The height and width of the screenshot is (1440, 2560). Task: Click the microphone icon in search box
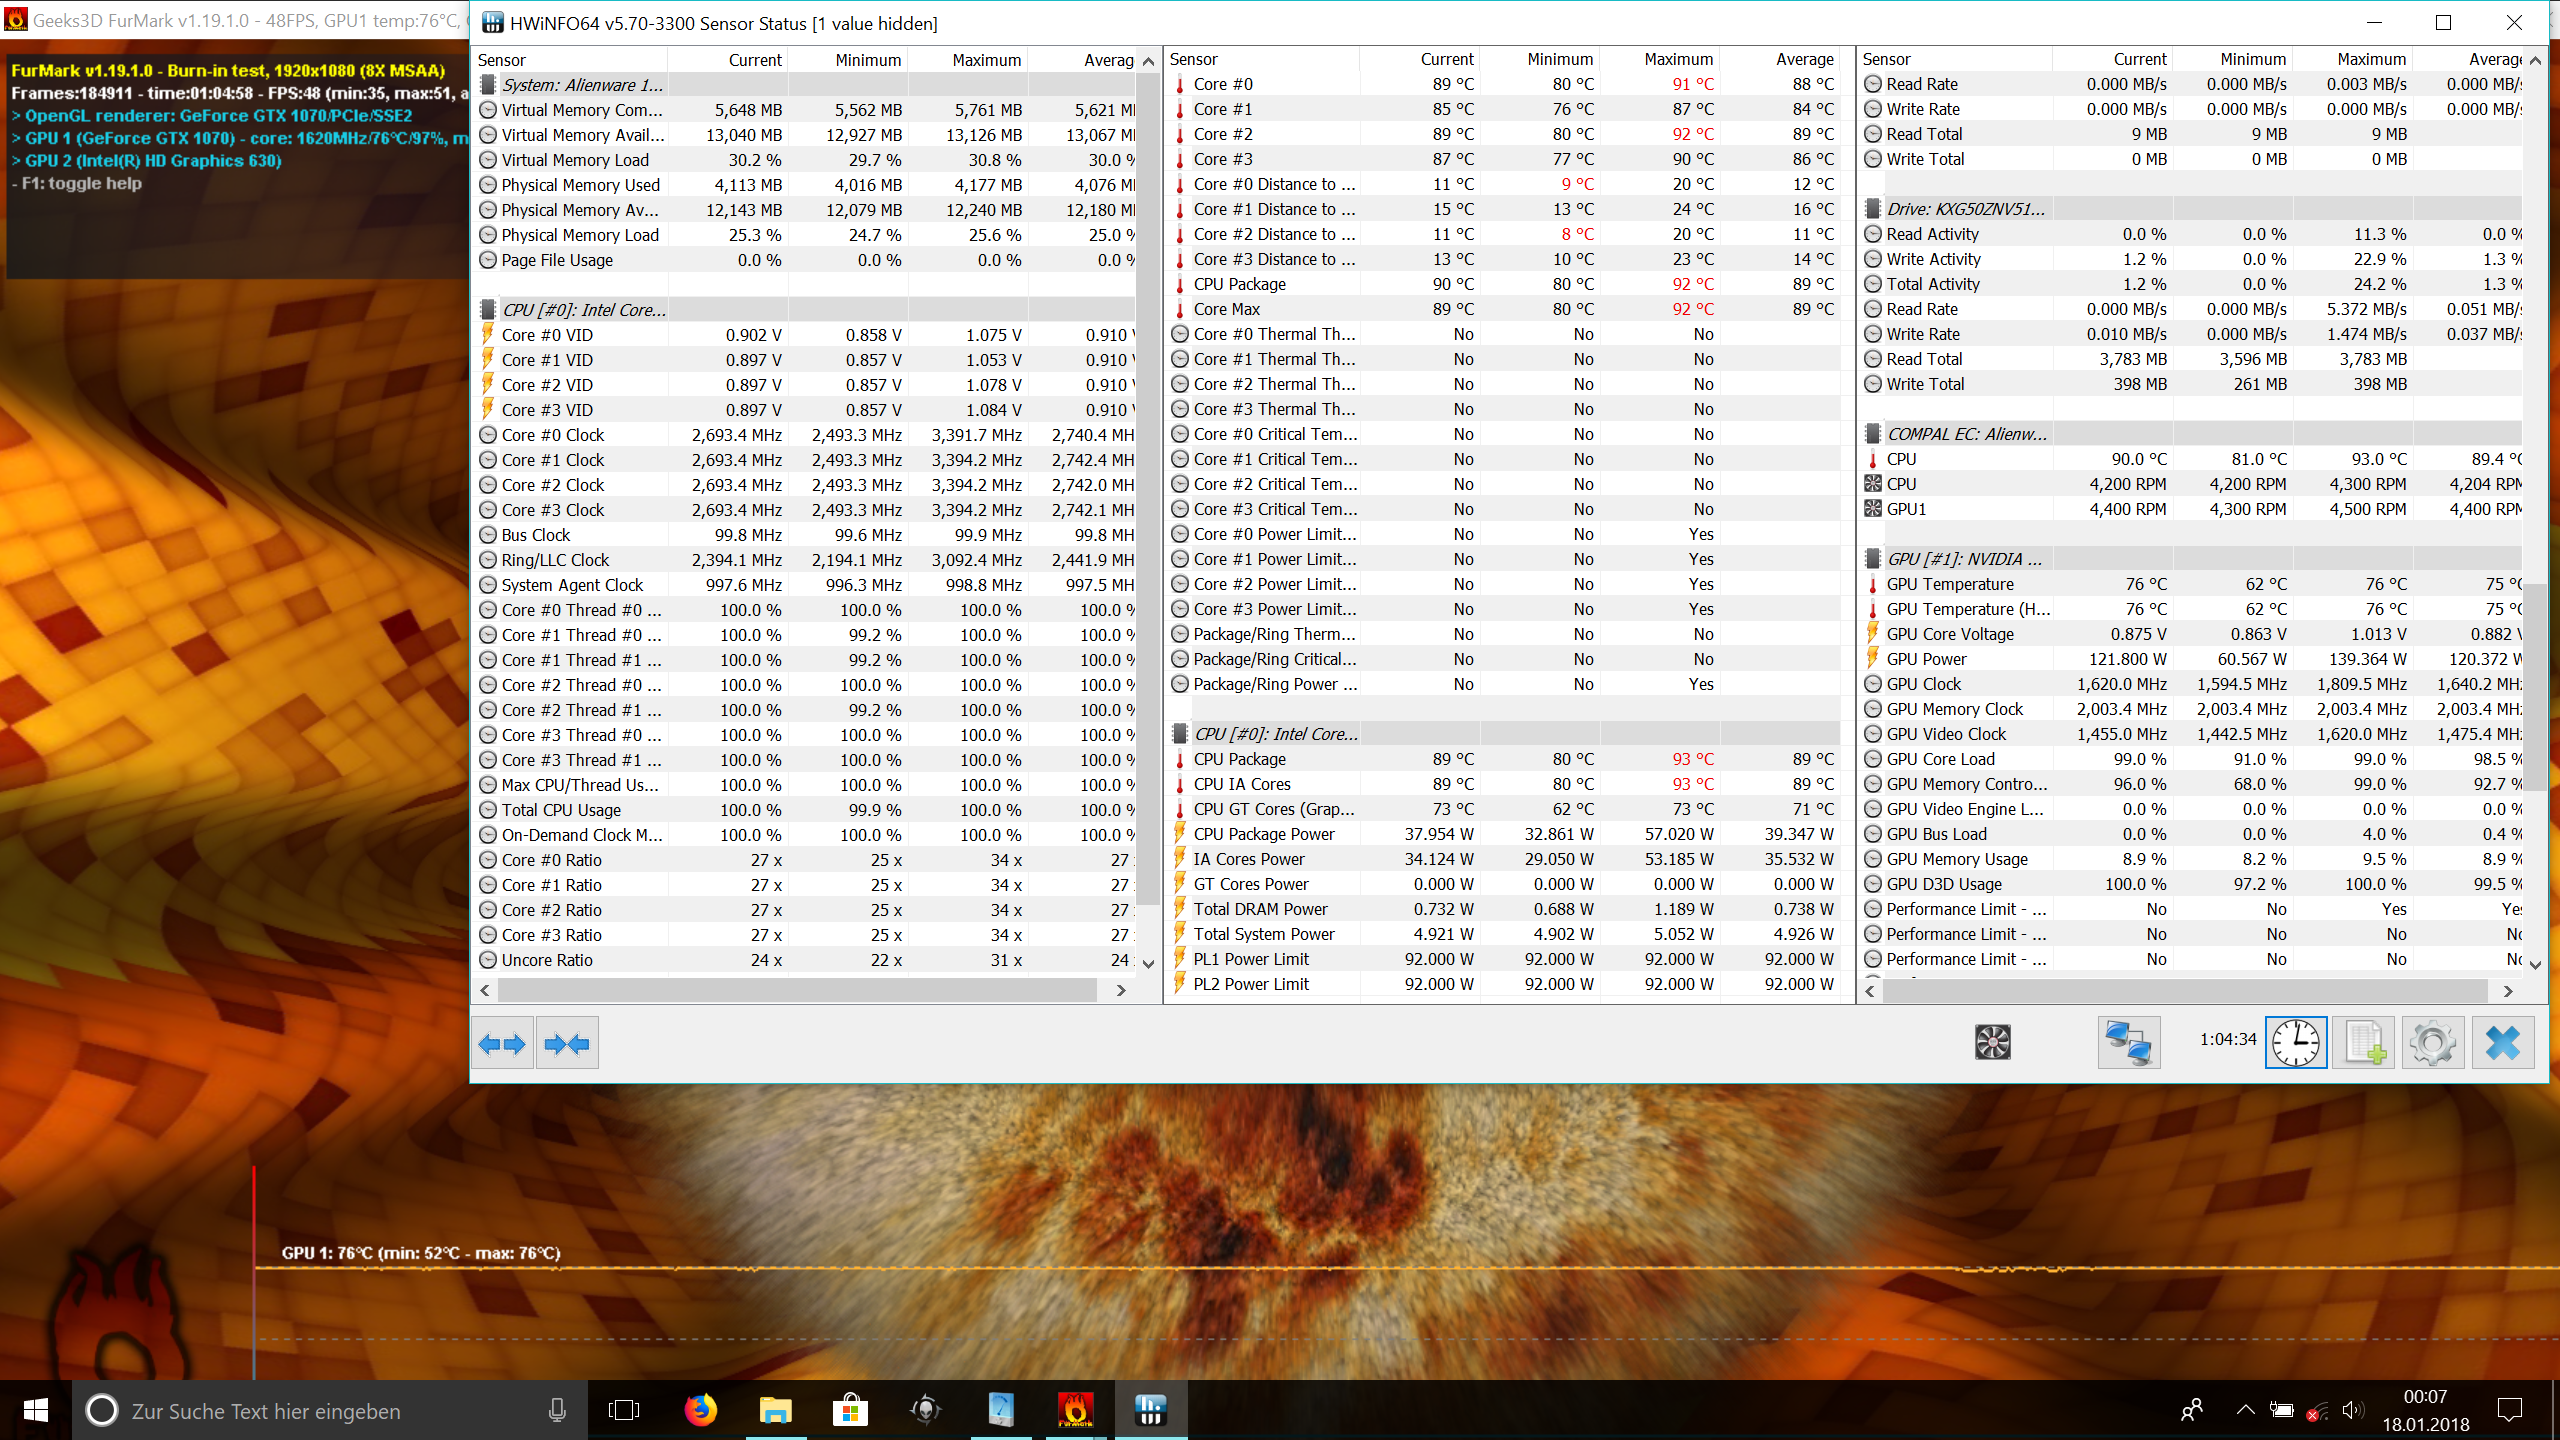point(557,1411)
